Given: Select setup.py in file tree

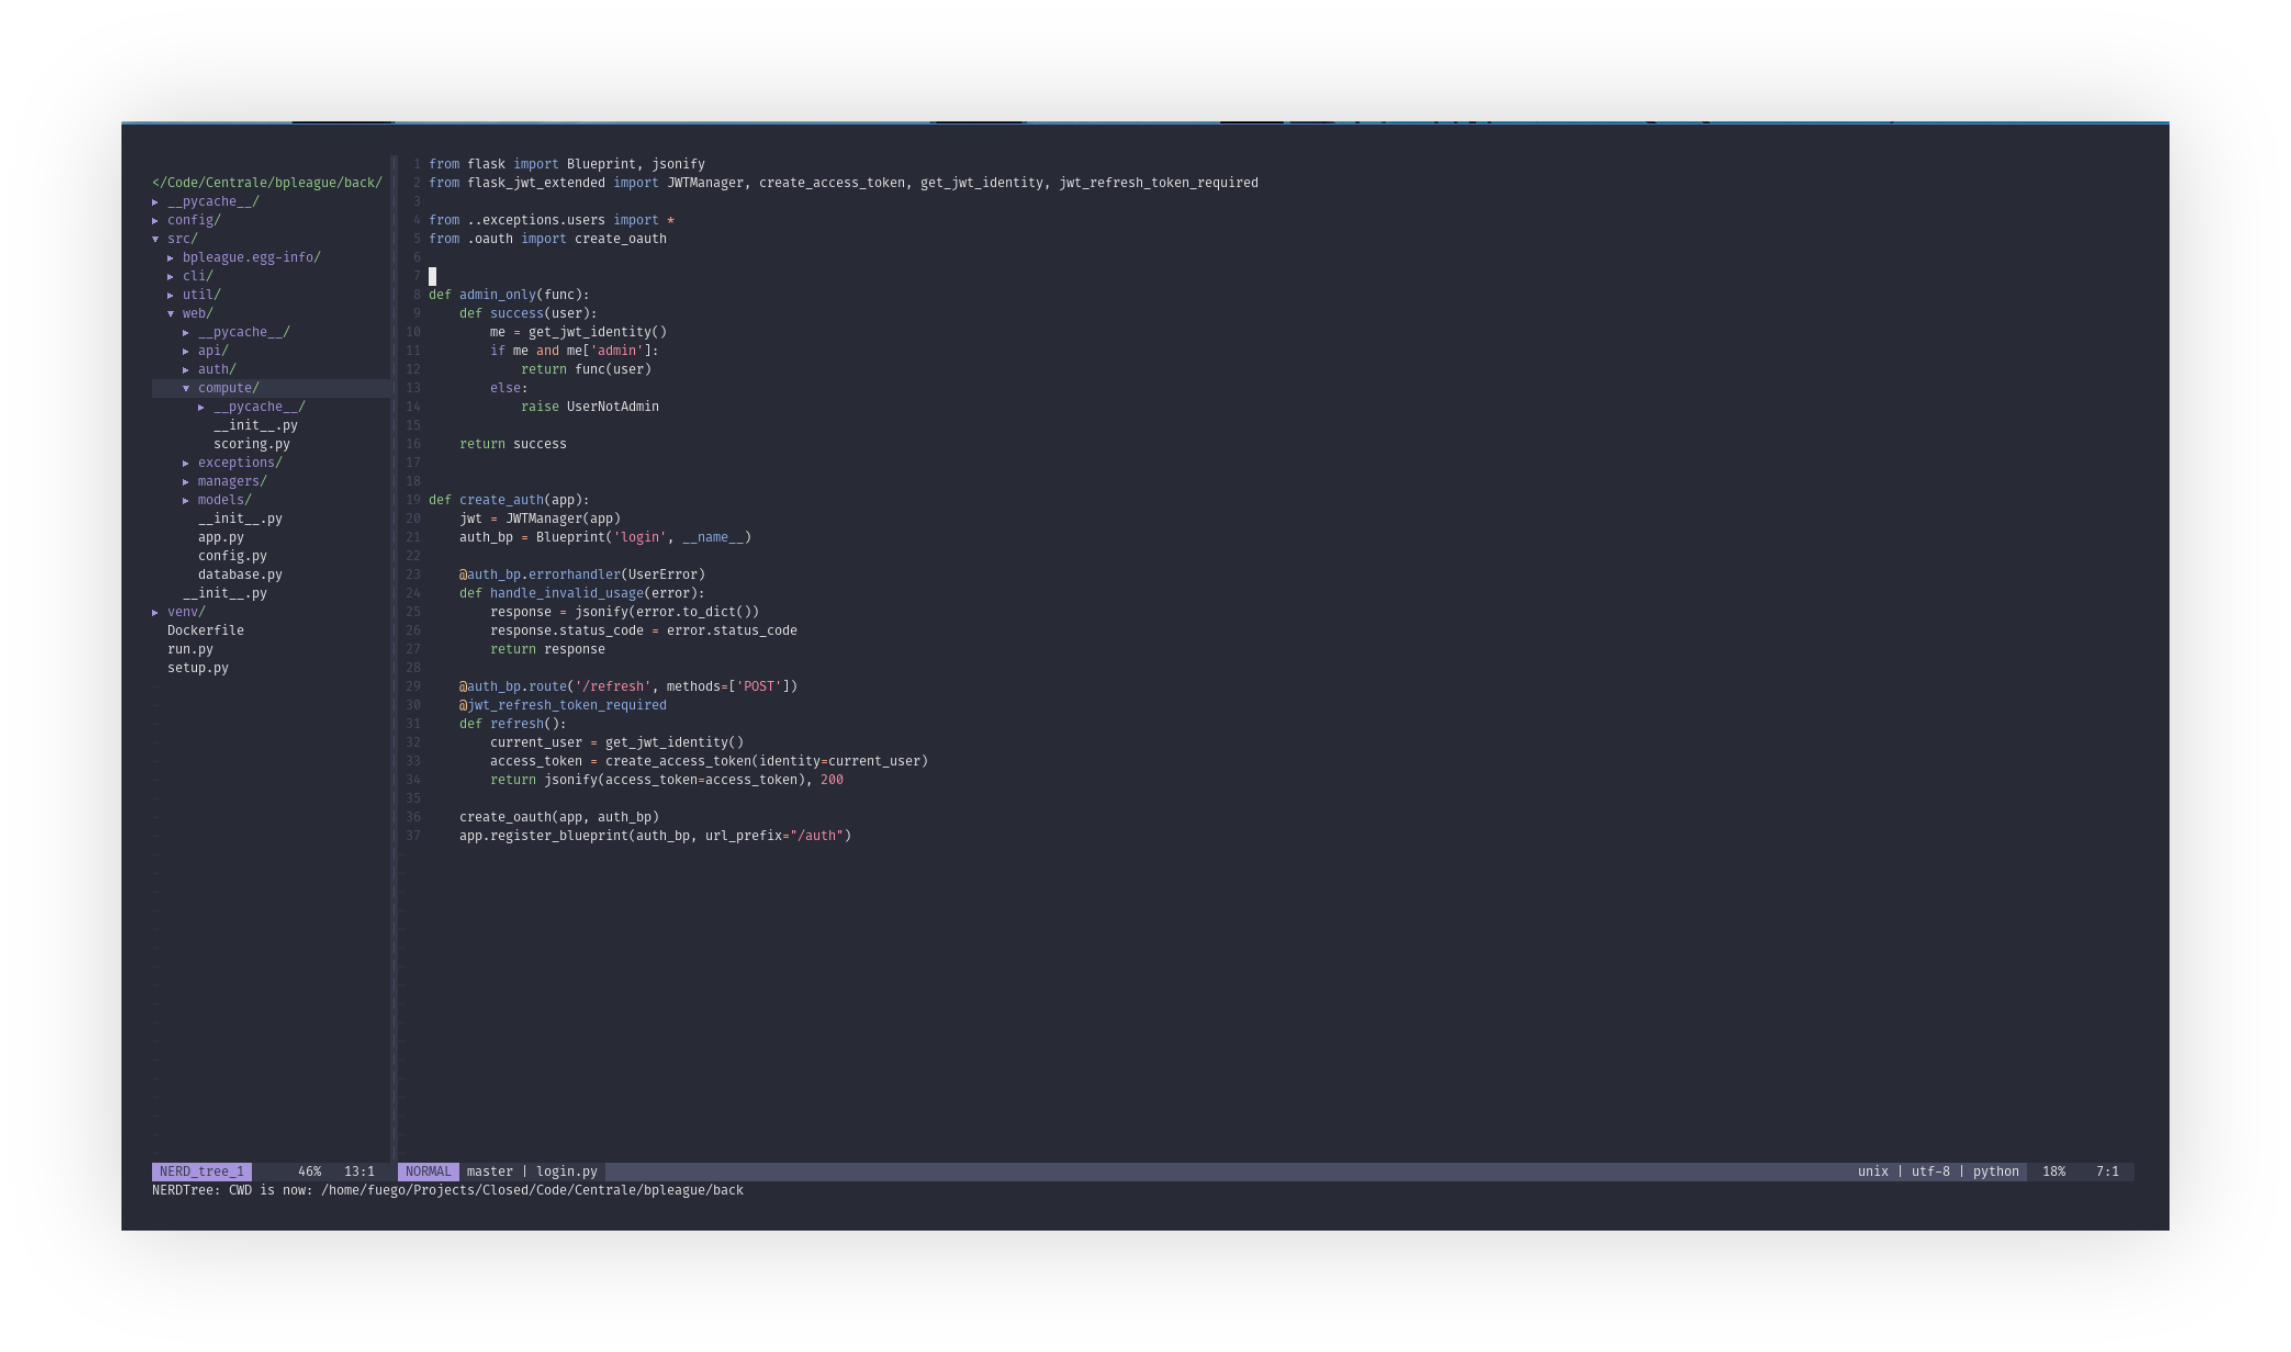Looking at the screenshot, I should pos(198,668).
